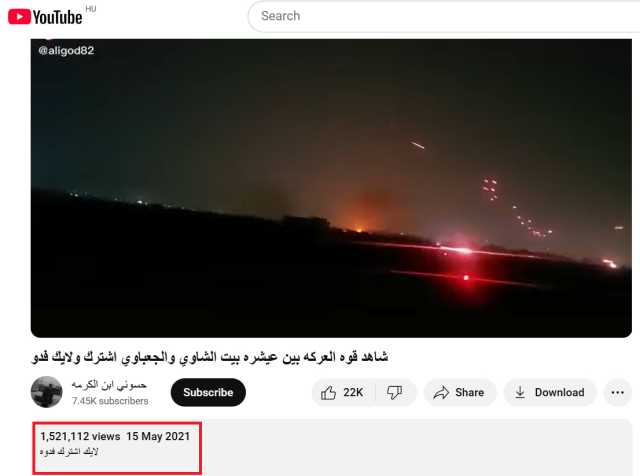Viewport: 640px width, 476px height.
Task: Expand the video description box
Action: point(331,447)
